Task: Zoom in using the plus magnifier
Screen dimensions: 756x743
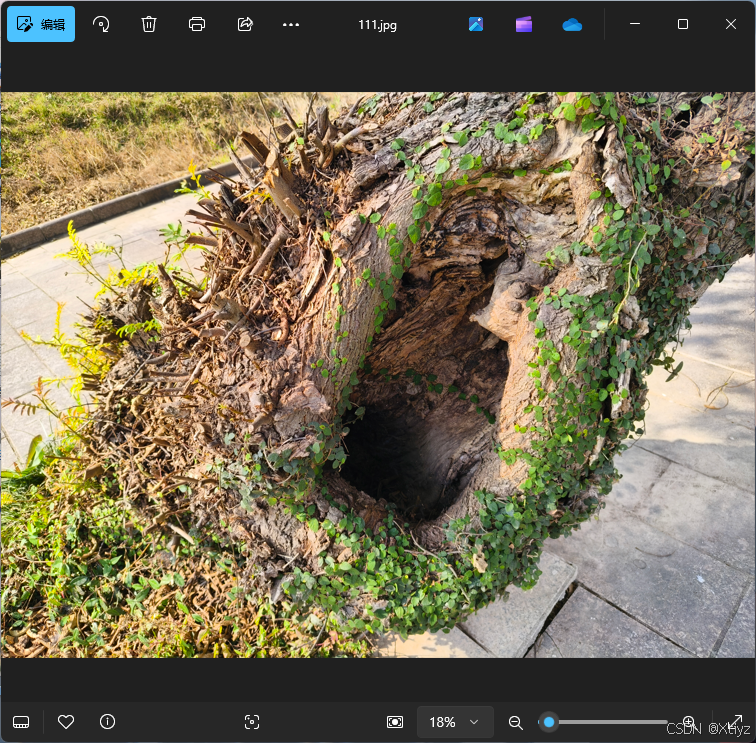Action: [688, 722]
